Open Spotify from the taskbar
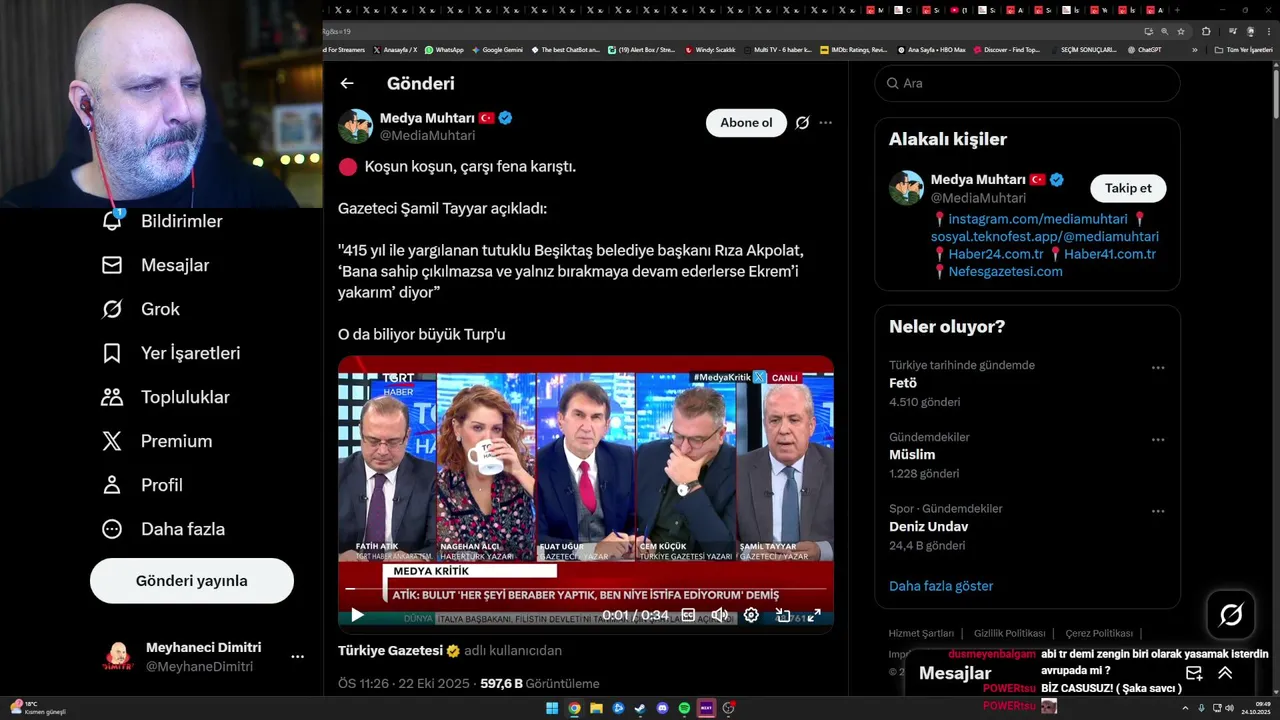Viewport: 1280px width, 720px height. 684,708
